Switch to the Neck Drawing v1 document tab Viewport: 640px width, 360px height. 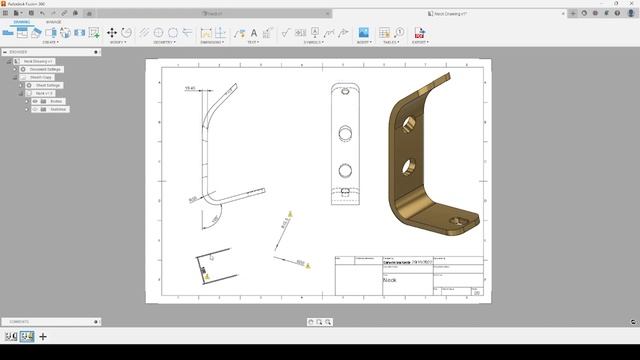[448, 13]
